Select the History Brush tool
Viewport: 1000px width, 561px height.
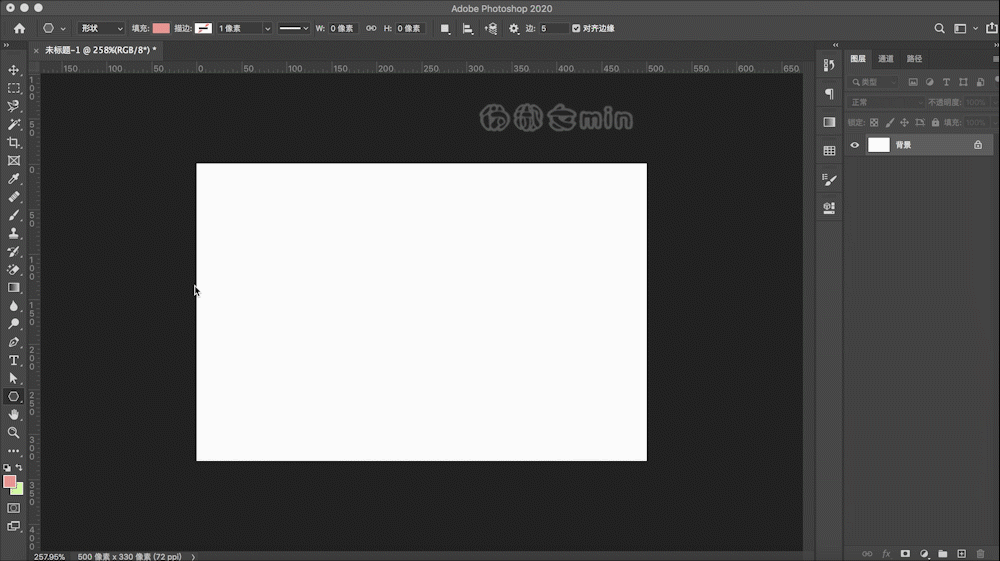[x=13, y=251]
